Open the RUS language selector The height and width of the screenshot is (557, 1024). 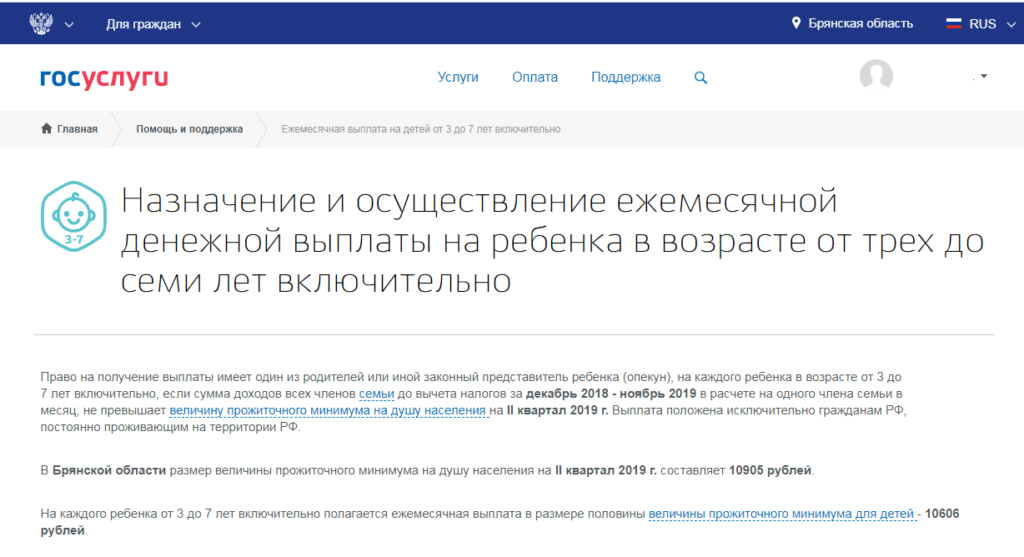point(991,24)
